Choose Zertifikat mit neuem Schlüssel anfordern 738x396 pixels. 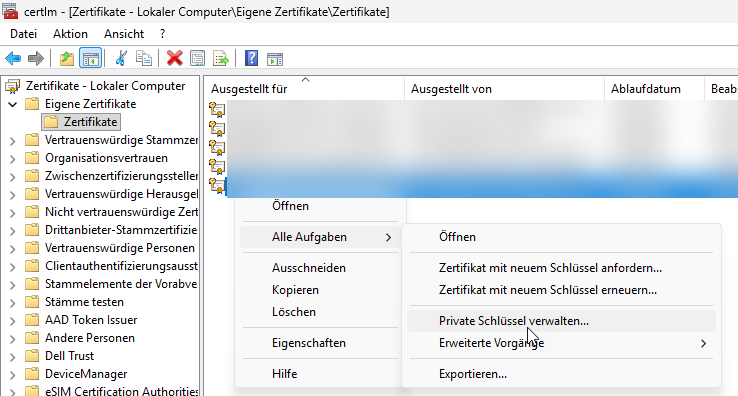coord(561,267)
